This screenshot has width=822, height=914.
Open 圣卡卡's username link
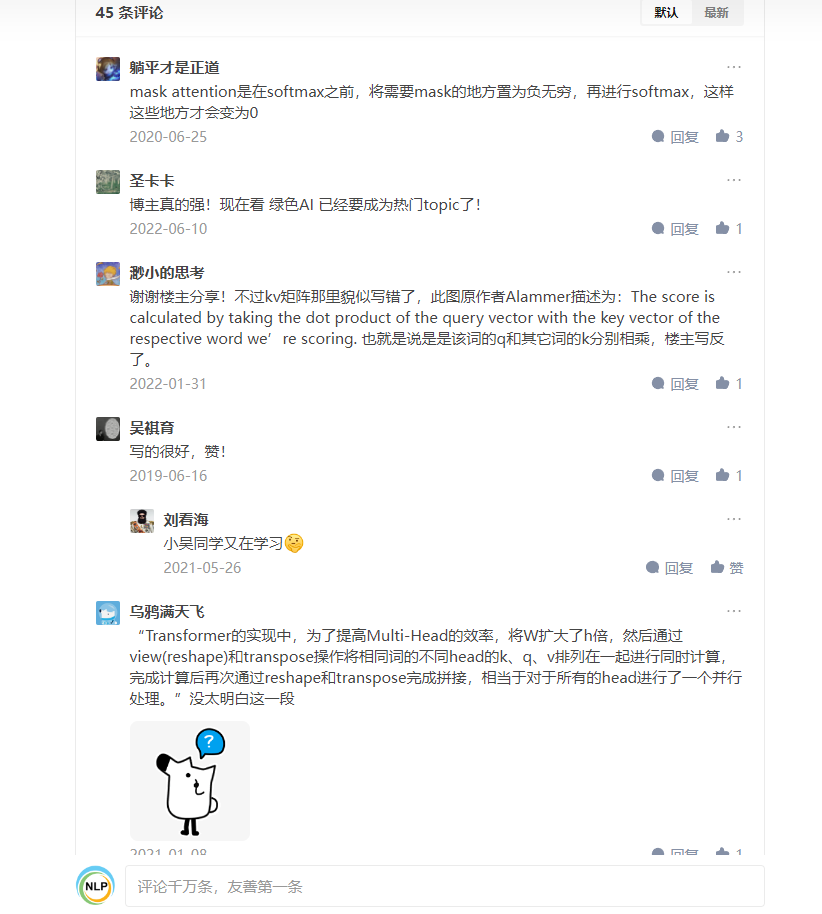tap(152, 181)
